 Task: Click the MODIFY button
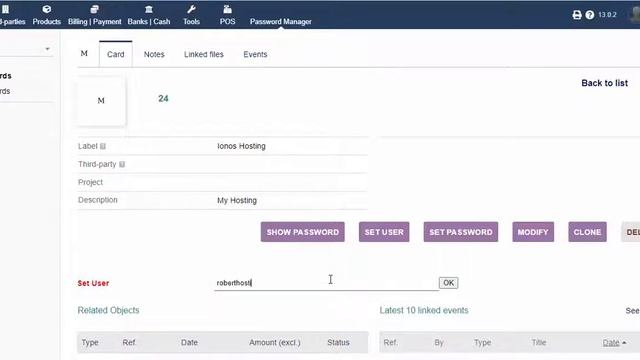click(533, 232)
